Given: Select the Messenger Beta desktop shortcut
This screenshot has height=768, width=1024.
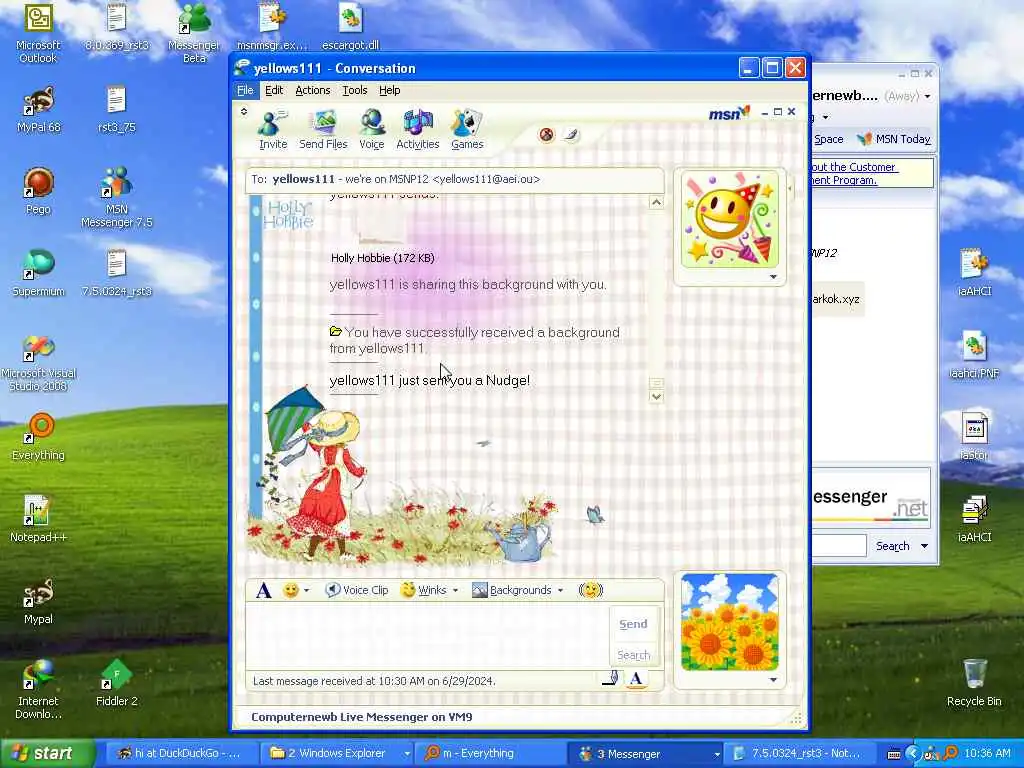Looking at the screenshot, I should point(193,34).
